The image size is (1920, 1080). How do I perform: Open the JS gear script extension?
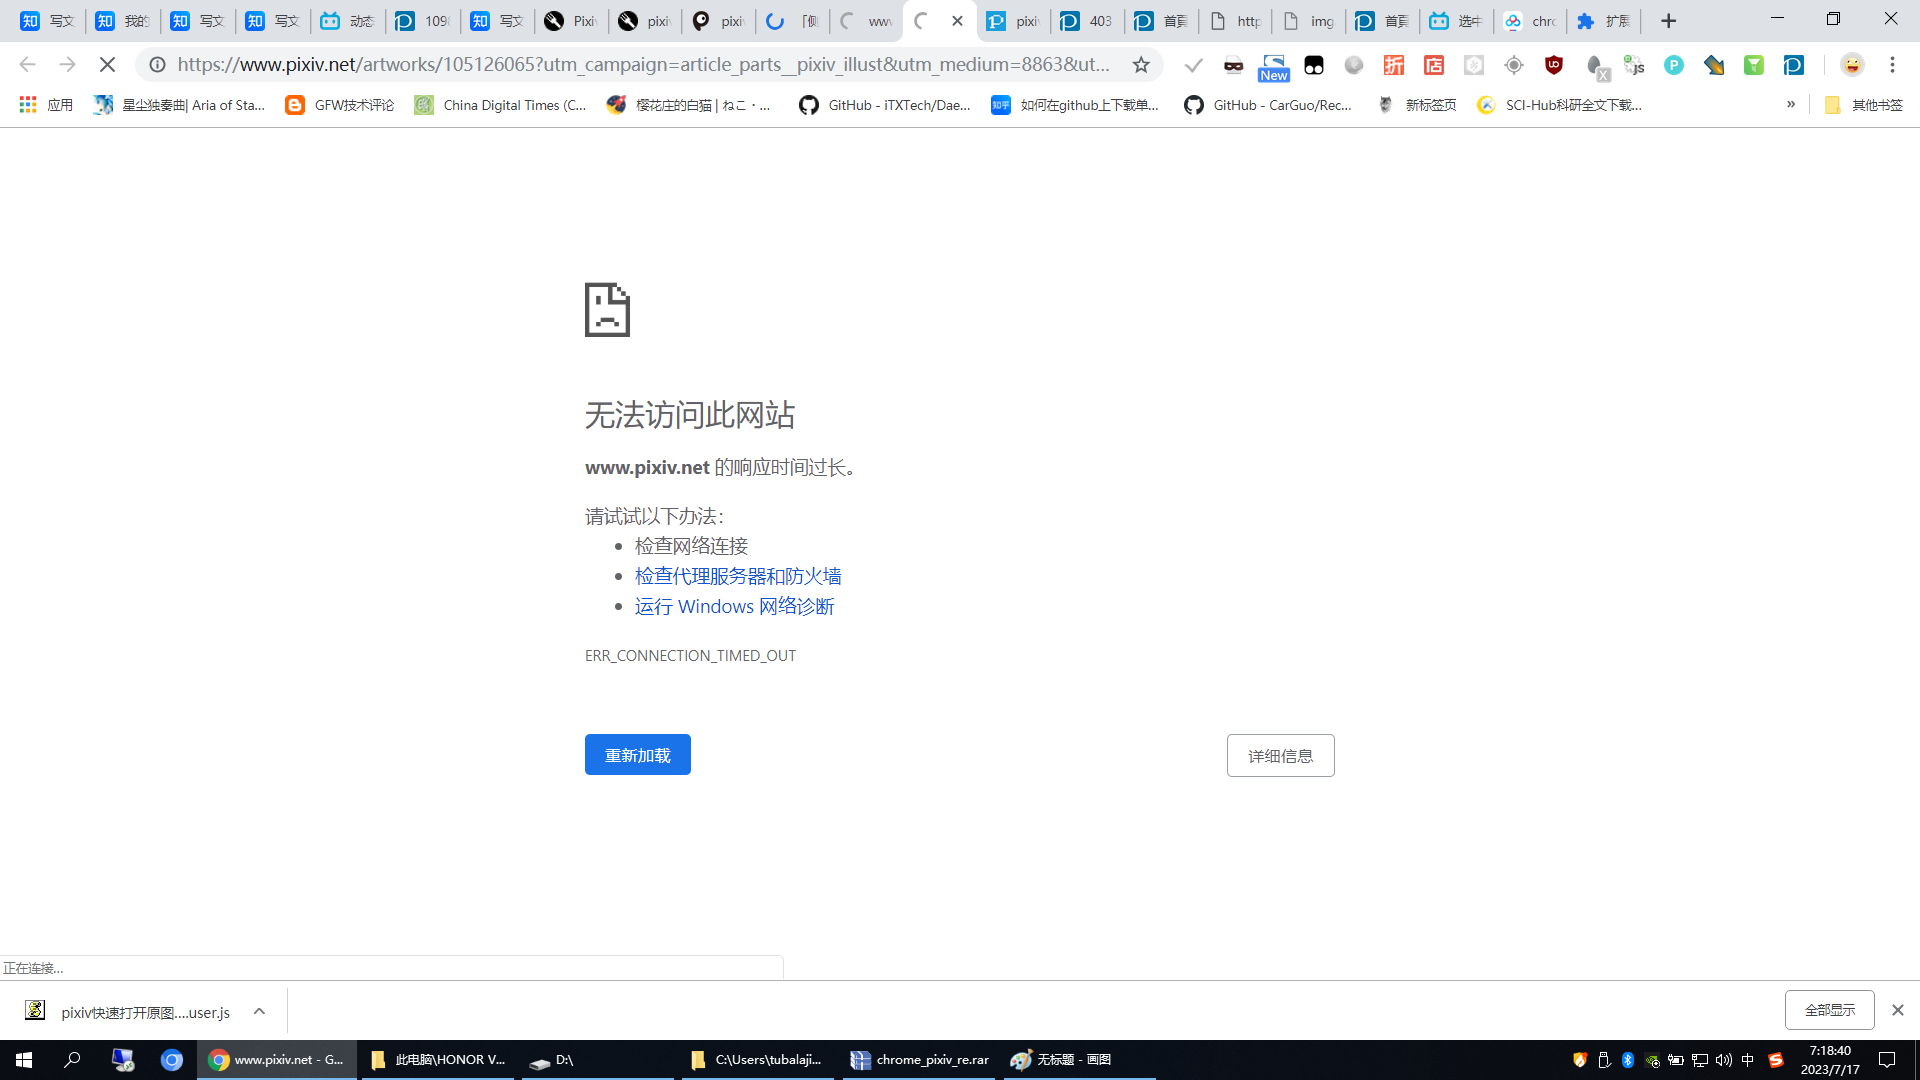(x=1634, y=65)
